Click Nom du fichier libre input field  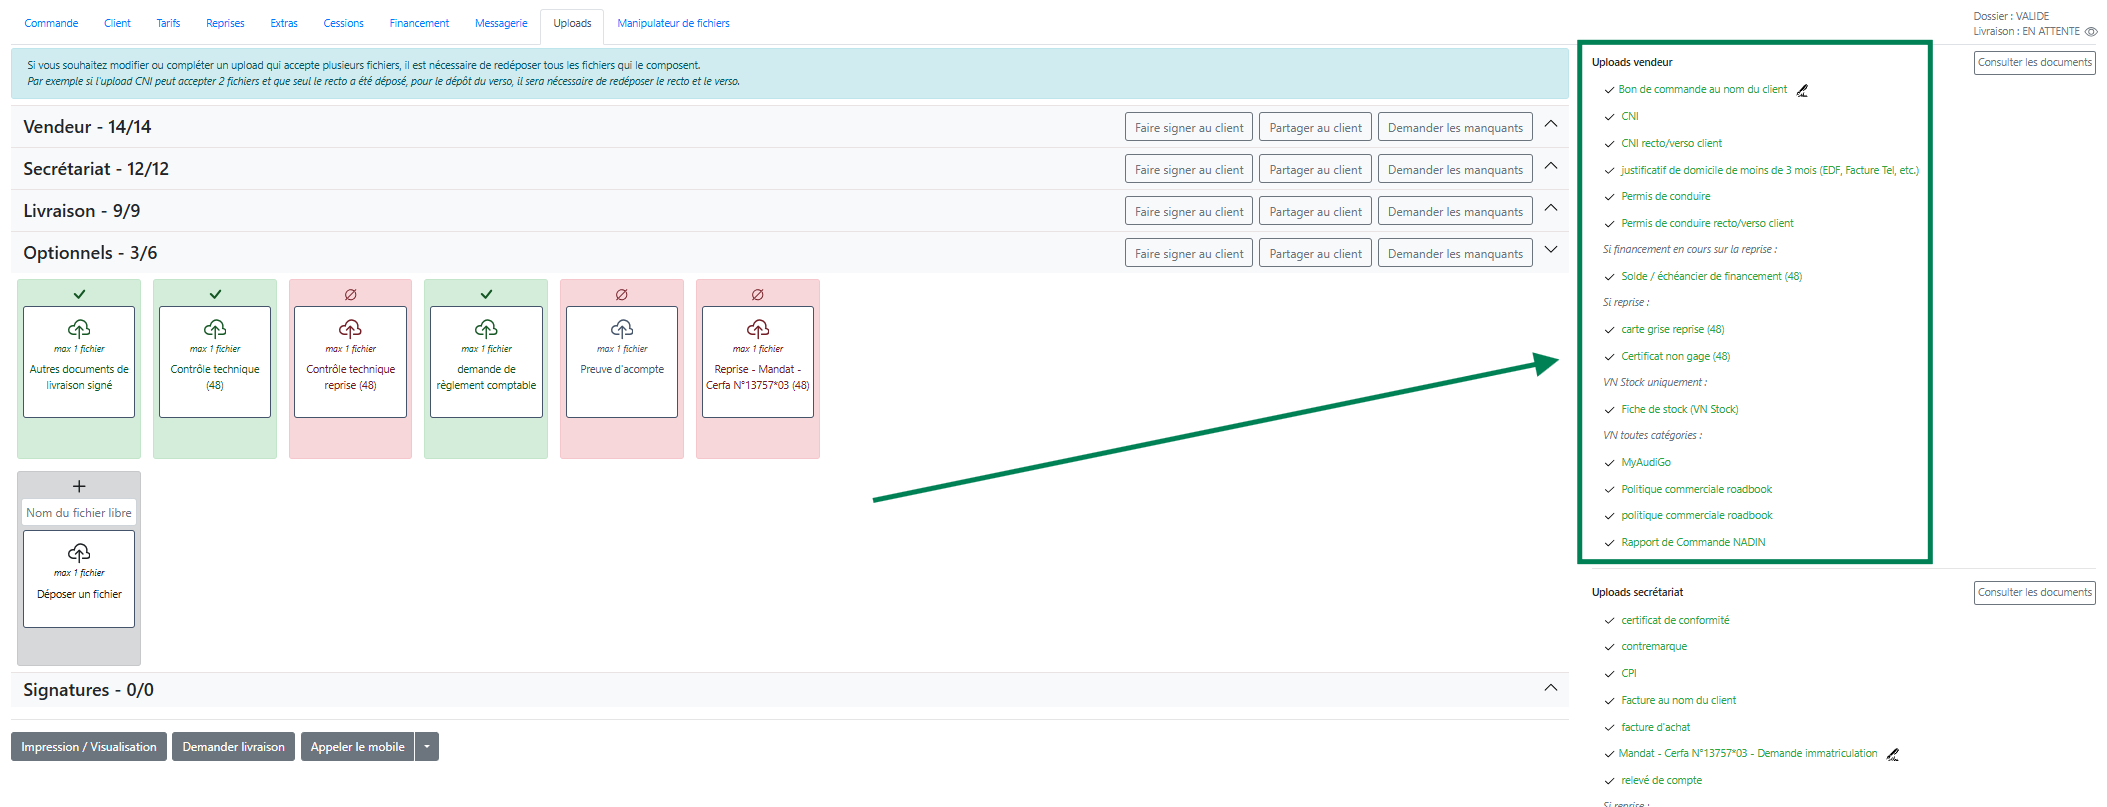coord(79,513)
